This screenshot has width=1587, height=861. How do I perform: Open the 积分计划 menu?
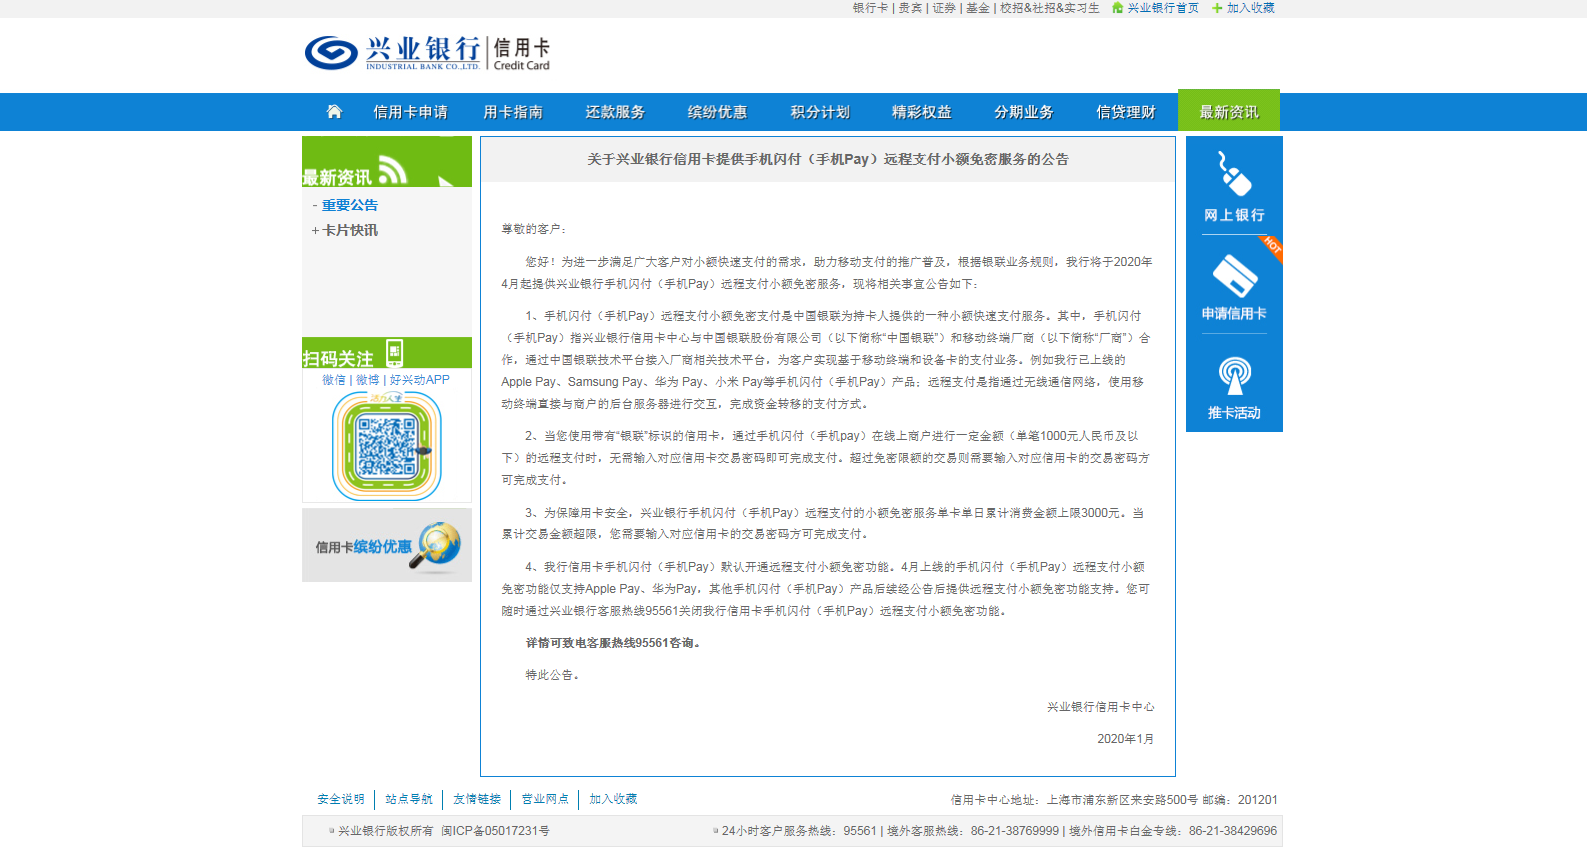pyautogui.click(x=820, y=112)
